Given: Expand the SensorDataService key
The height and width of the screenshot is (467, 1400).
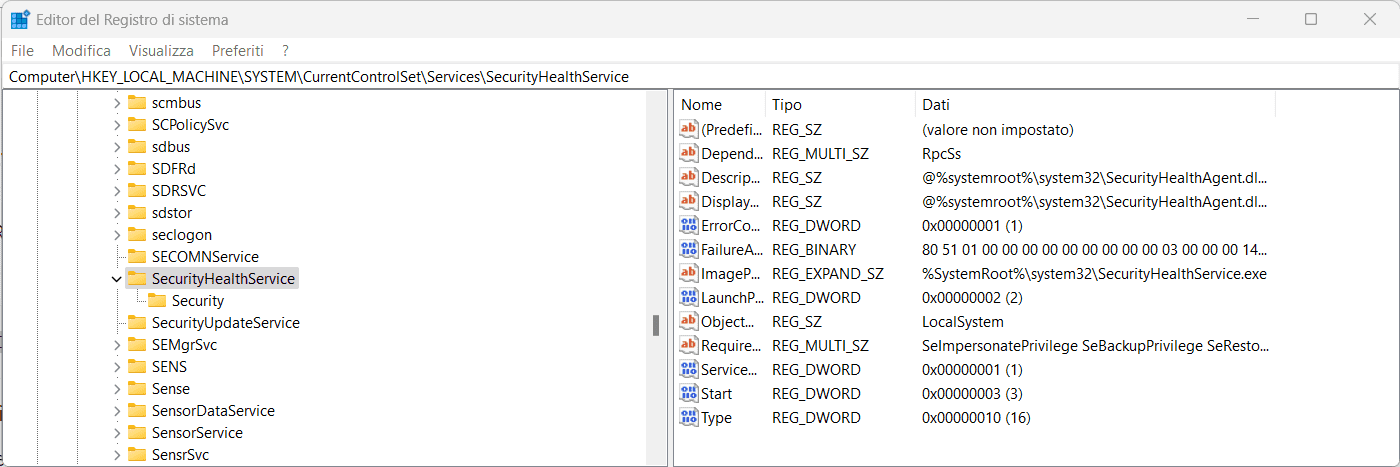Looking at the screenshot, I should click(x=117, y=411).
